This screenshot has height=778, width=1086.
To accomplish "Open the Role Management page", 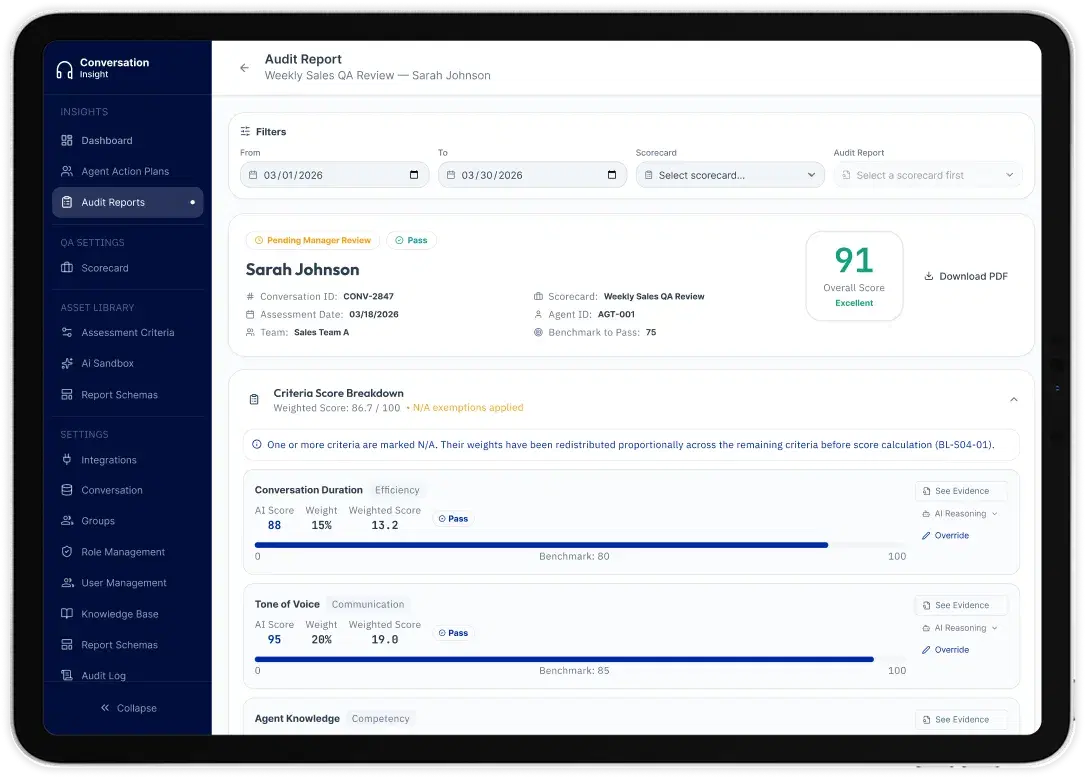I will tap(127, 551).
